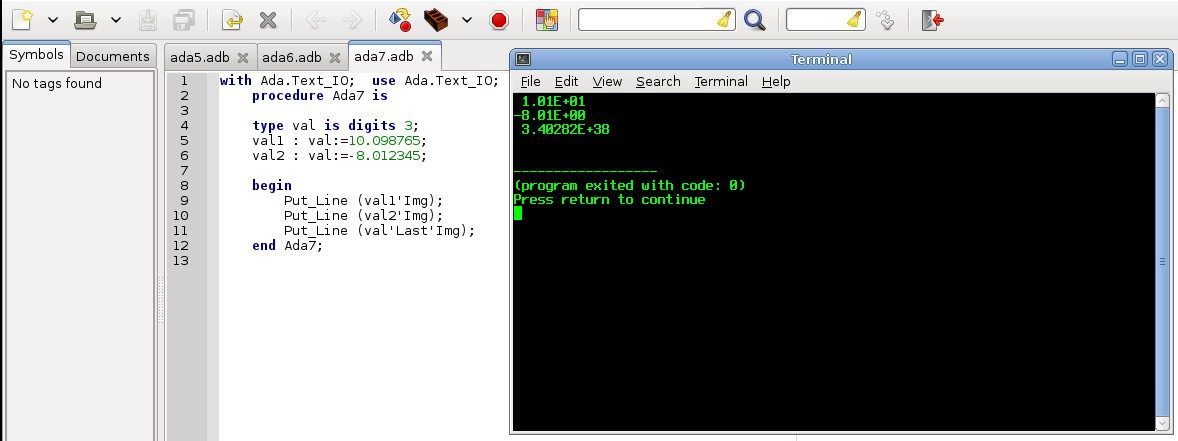Click the "Put_Line (val1'Img);" line
This screenshot has width=1178, height=441.
tap(364, 201)
